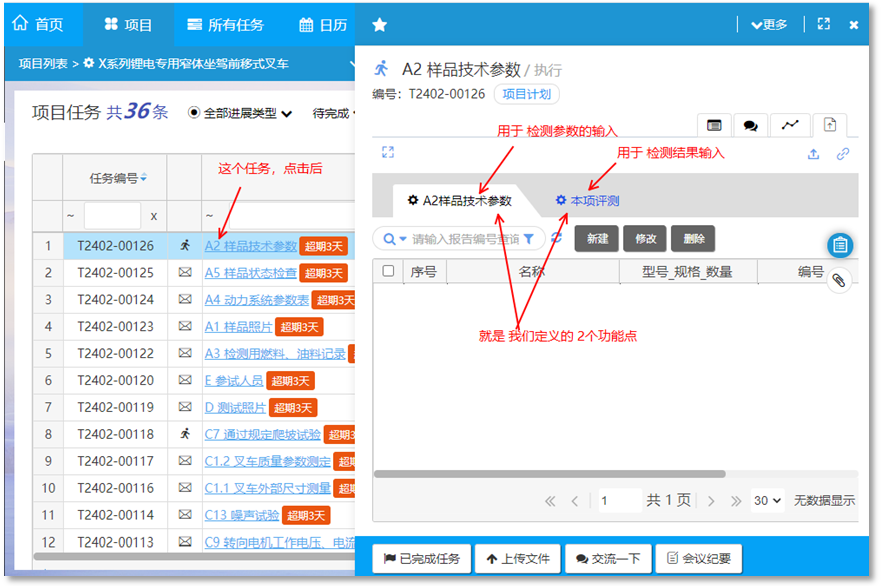Click the 新建 button
Screen dimensions: 881x586
coord(596,239)
